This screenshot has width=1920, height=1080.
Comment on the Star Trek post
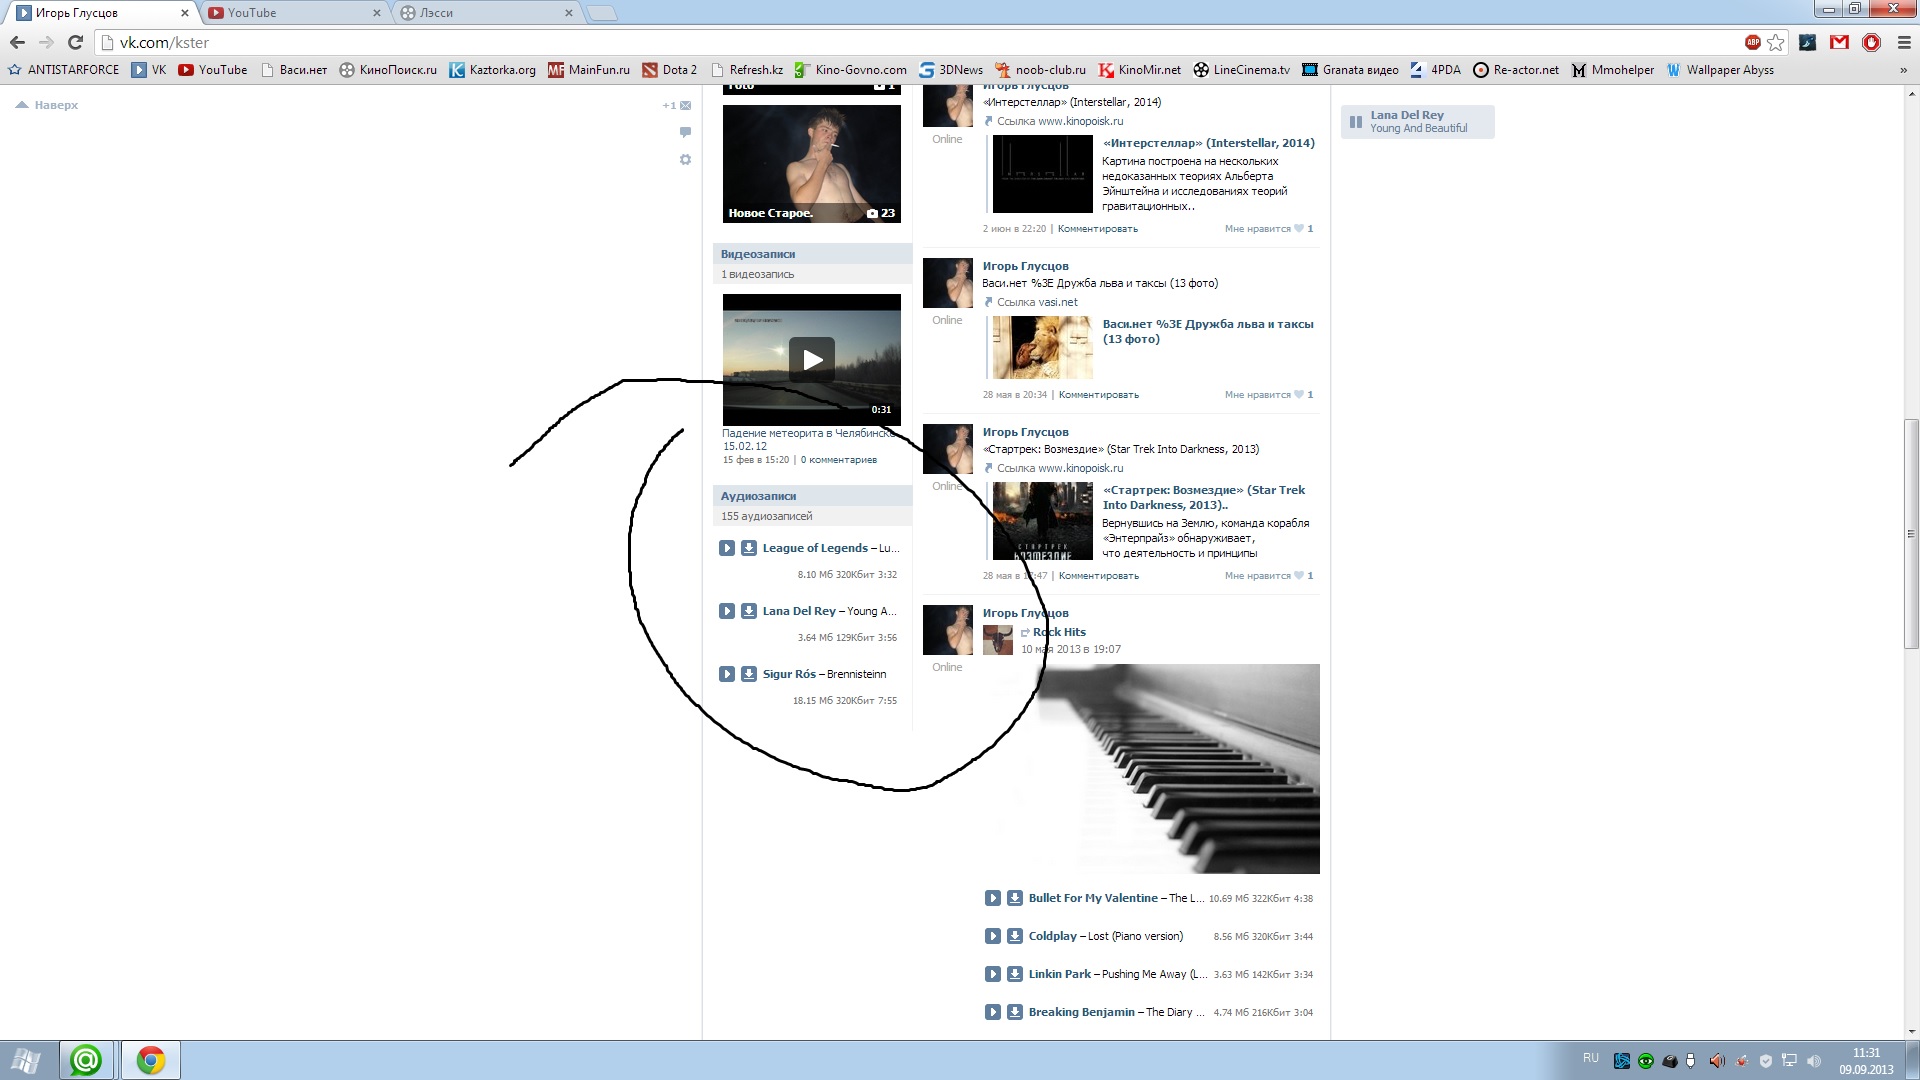point(1098,576)
